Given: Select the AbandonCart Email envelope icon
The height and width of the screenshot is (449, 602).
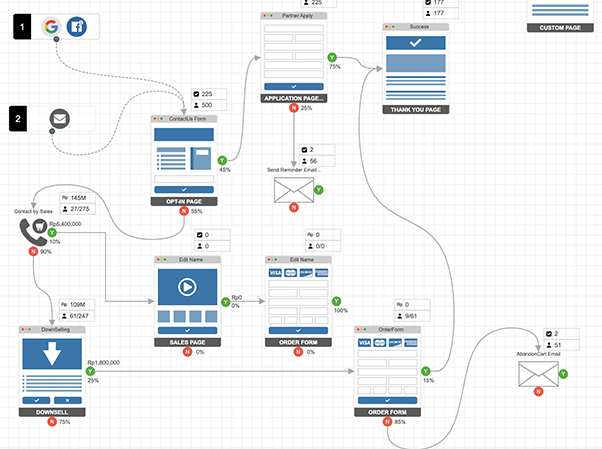Looking at the screenshot, I should 540,375.
